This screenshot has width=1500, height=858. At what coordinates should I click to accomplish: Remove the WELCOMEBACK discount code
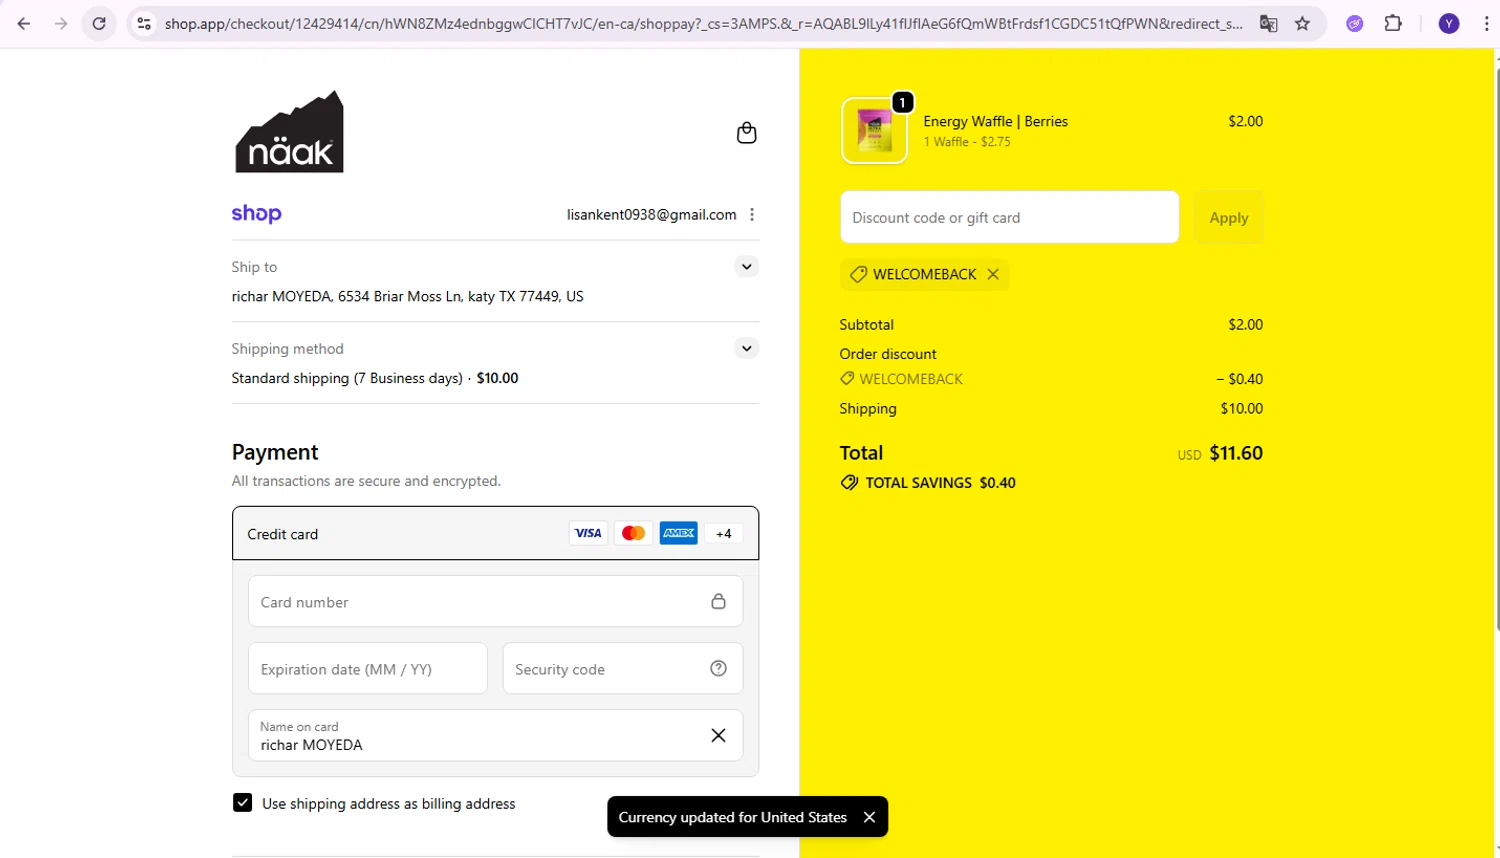(993, 274)
